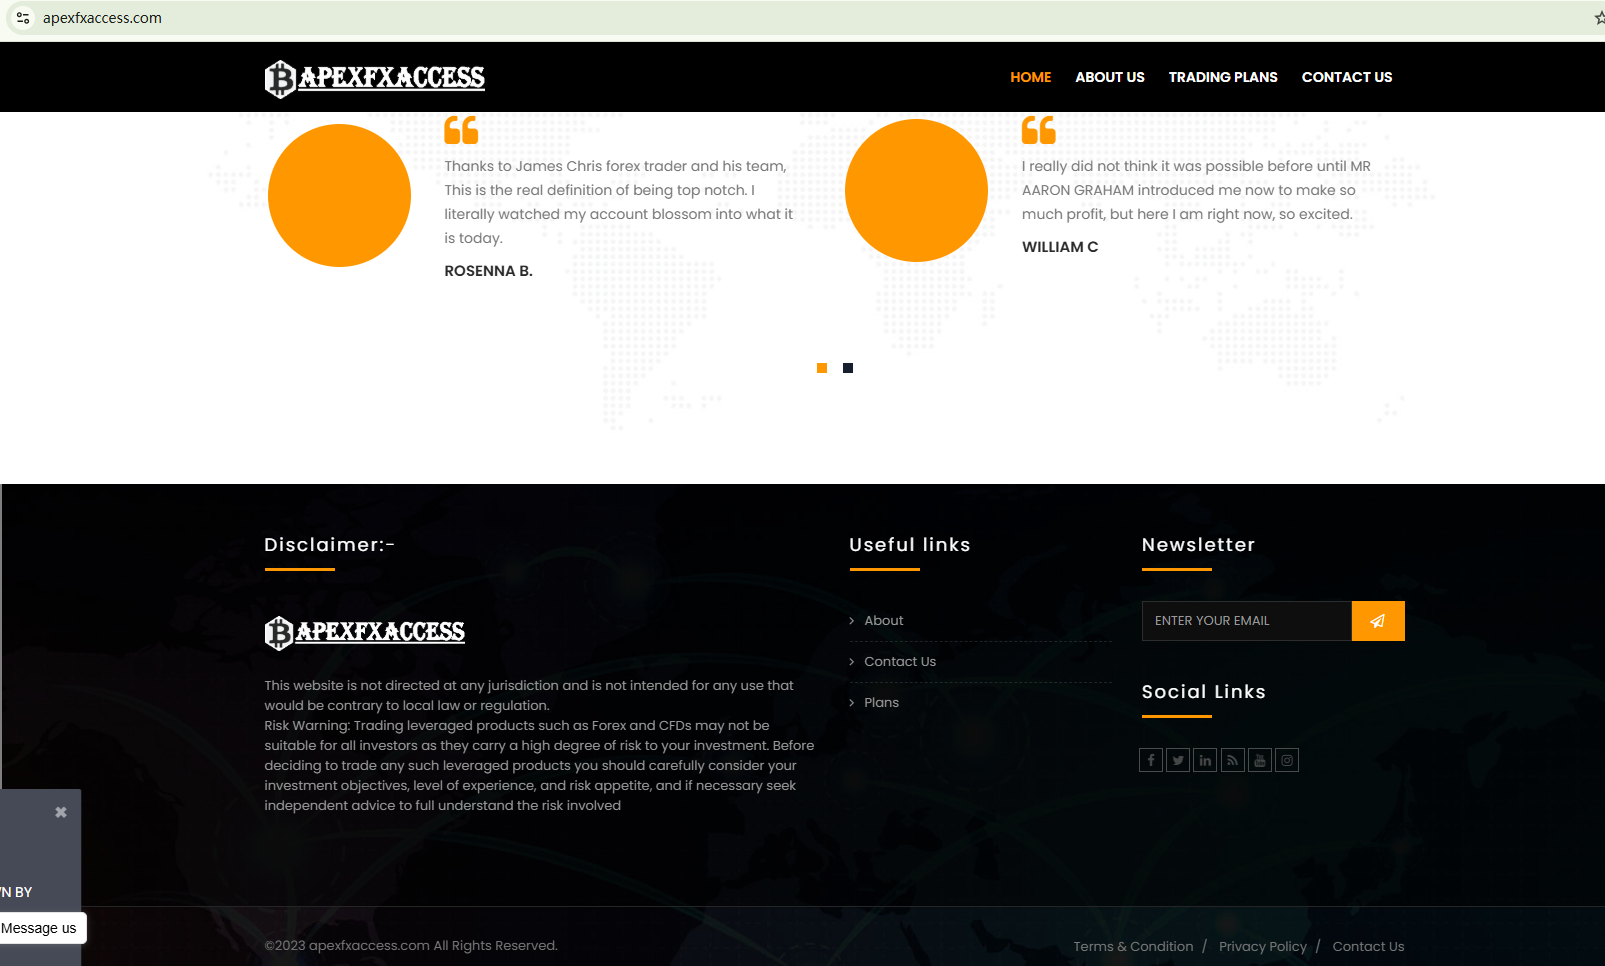Image resolution: width=1605 pixels, height=966 pixels.
Task: Open the ABOUT US navigation item
Action: [x=1110, y=77]
